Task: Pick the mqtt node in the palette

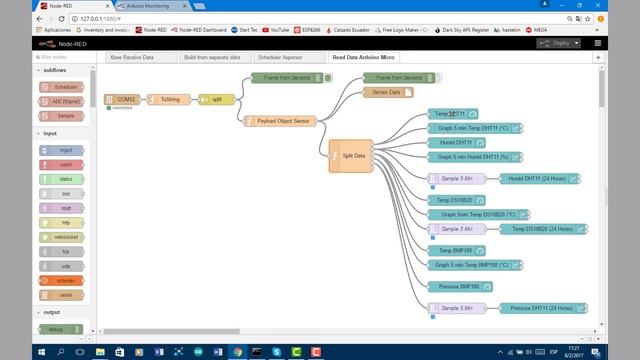Action: pos(62,208)
